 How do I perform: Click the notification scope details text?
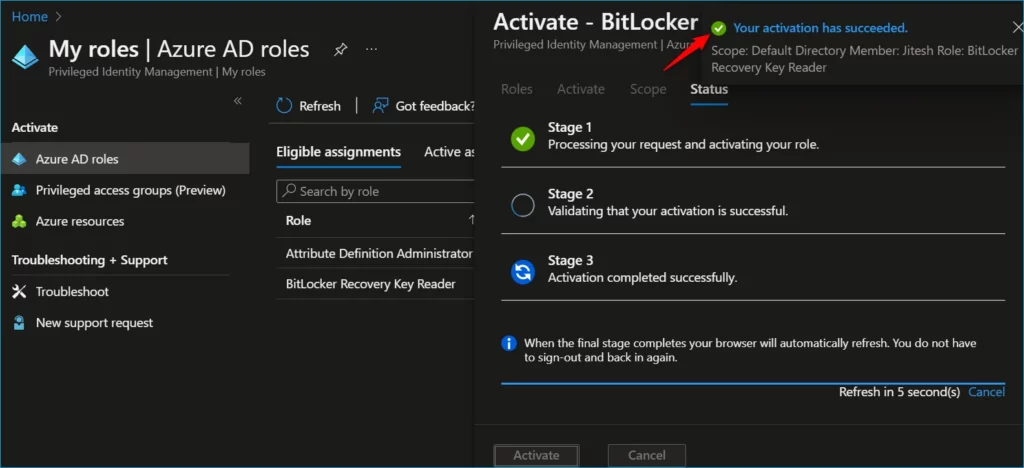coord(864,59)
